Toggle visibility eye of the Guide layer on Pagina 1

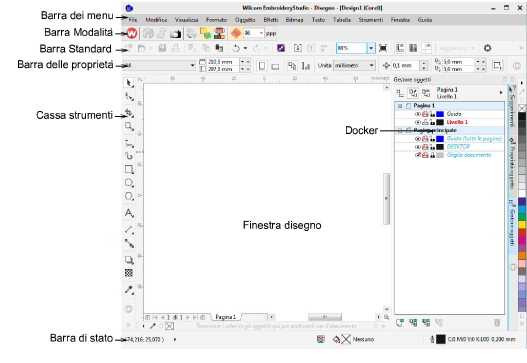click(417, 114)
